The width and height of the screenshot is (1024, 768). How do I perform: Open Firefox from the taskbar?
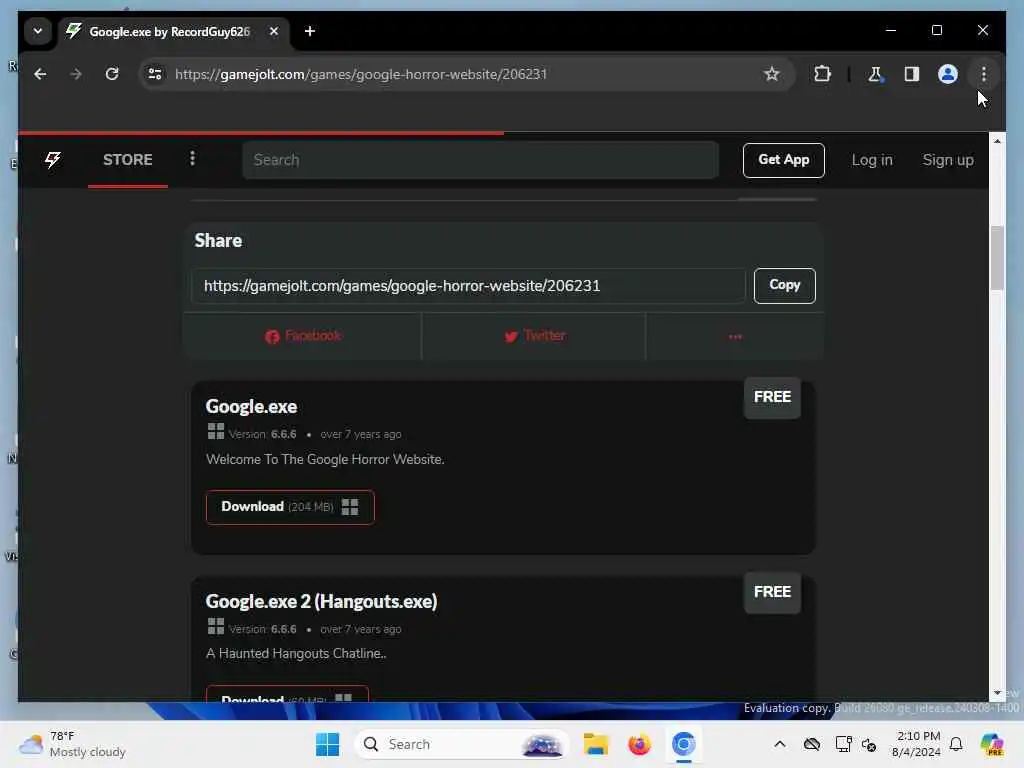[639, 744]
